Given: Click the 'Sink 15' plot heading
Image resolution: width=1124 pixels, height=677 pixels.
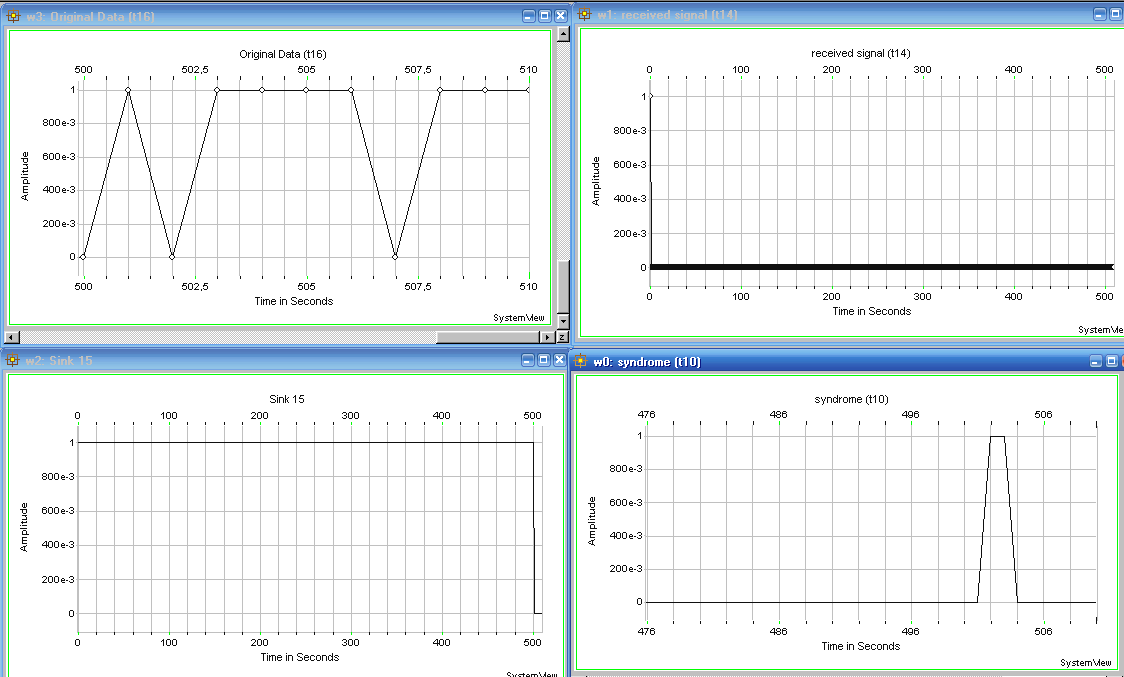Looking at the screenshot, I should 287,399.
